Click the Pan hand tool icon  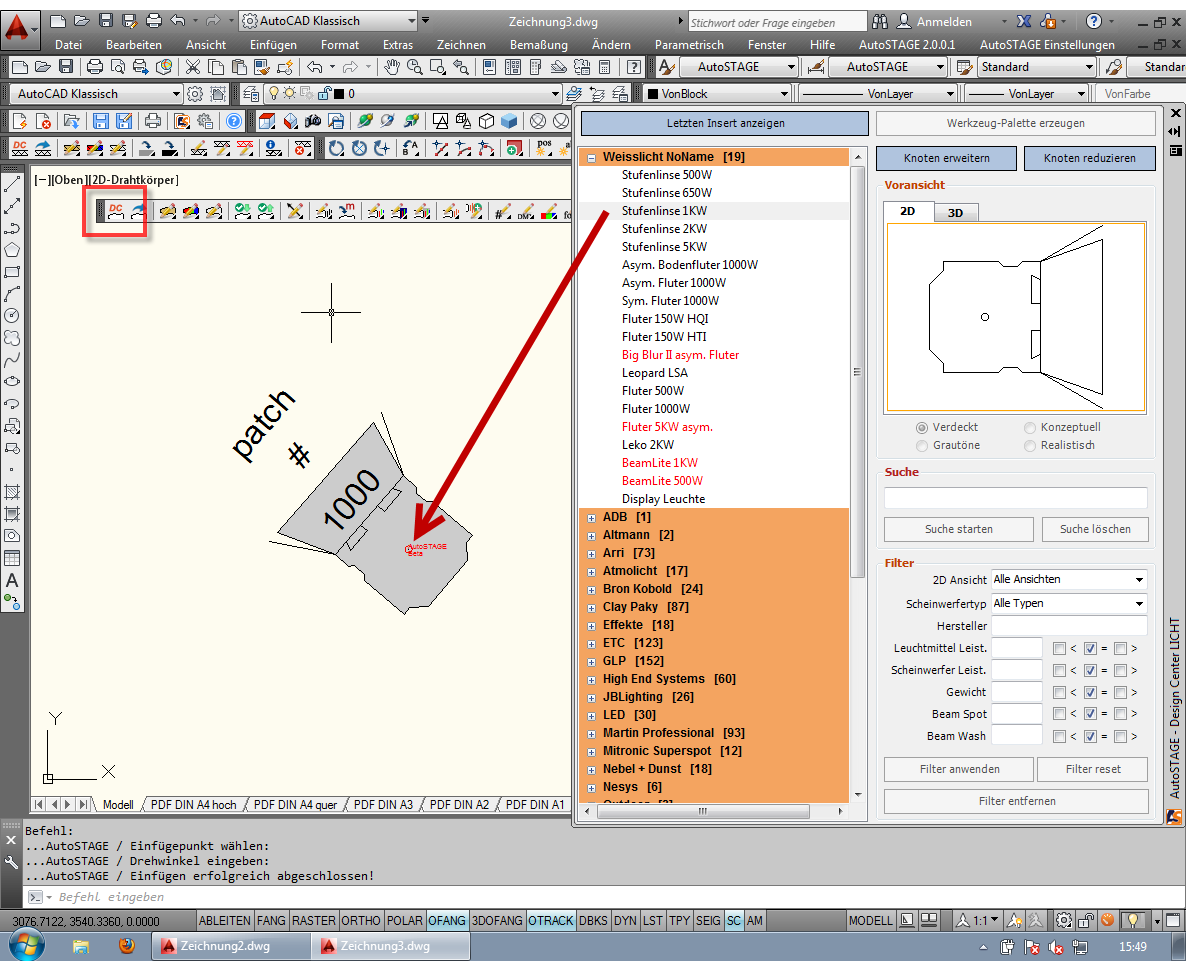392,67
